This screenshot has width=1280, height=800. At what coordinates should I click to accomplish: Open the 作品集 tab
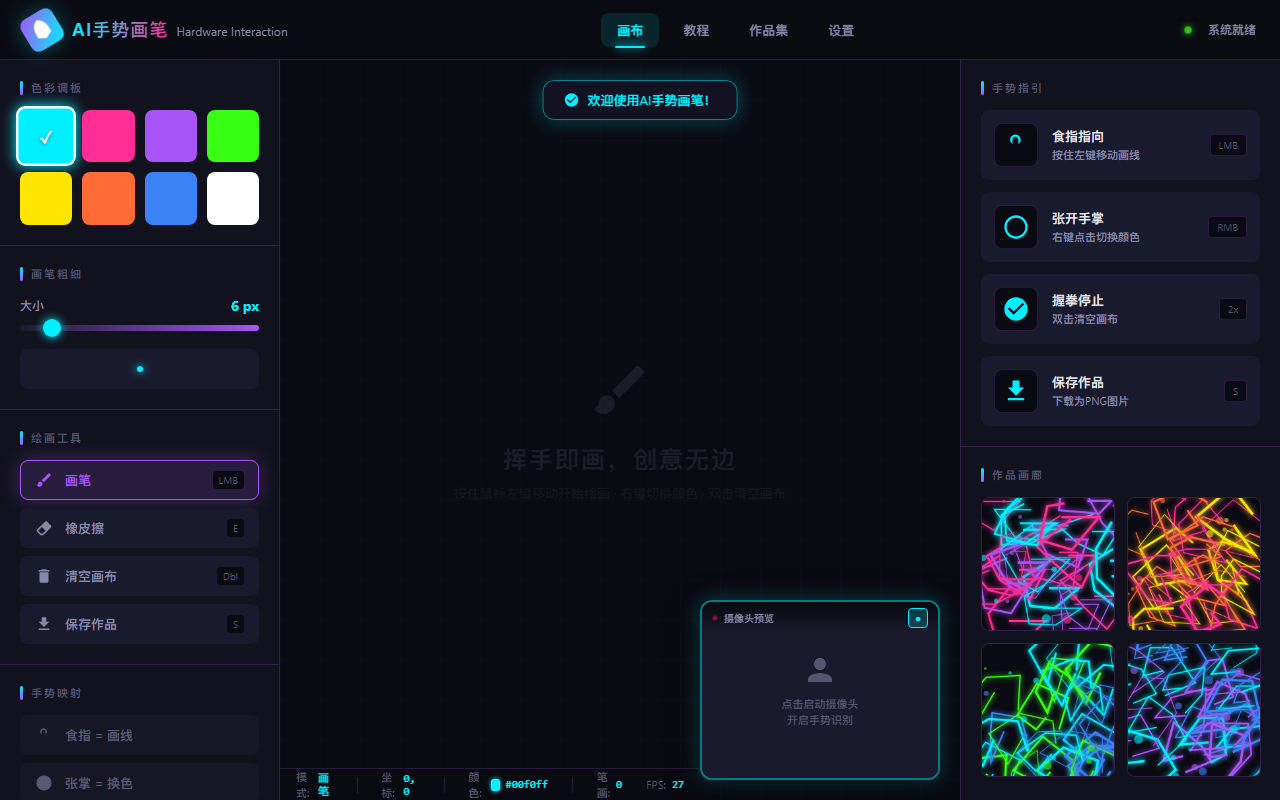pos(769,30)
